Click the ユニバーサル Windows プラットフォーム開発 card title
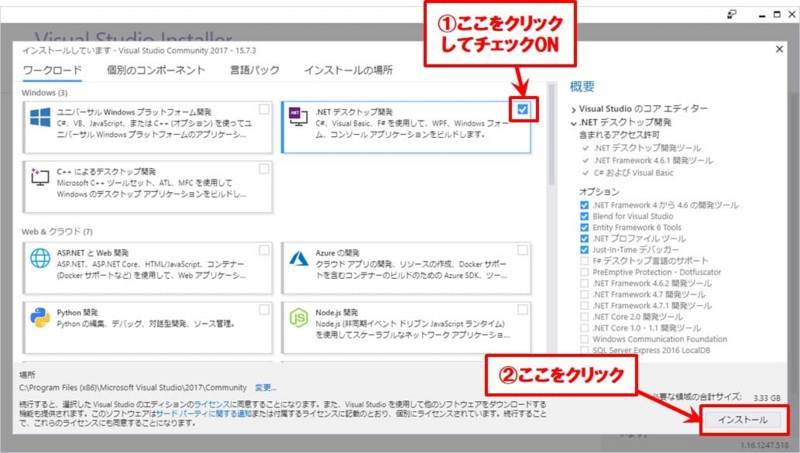 coord(134,112)
